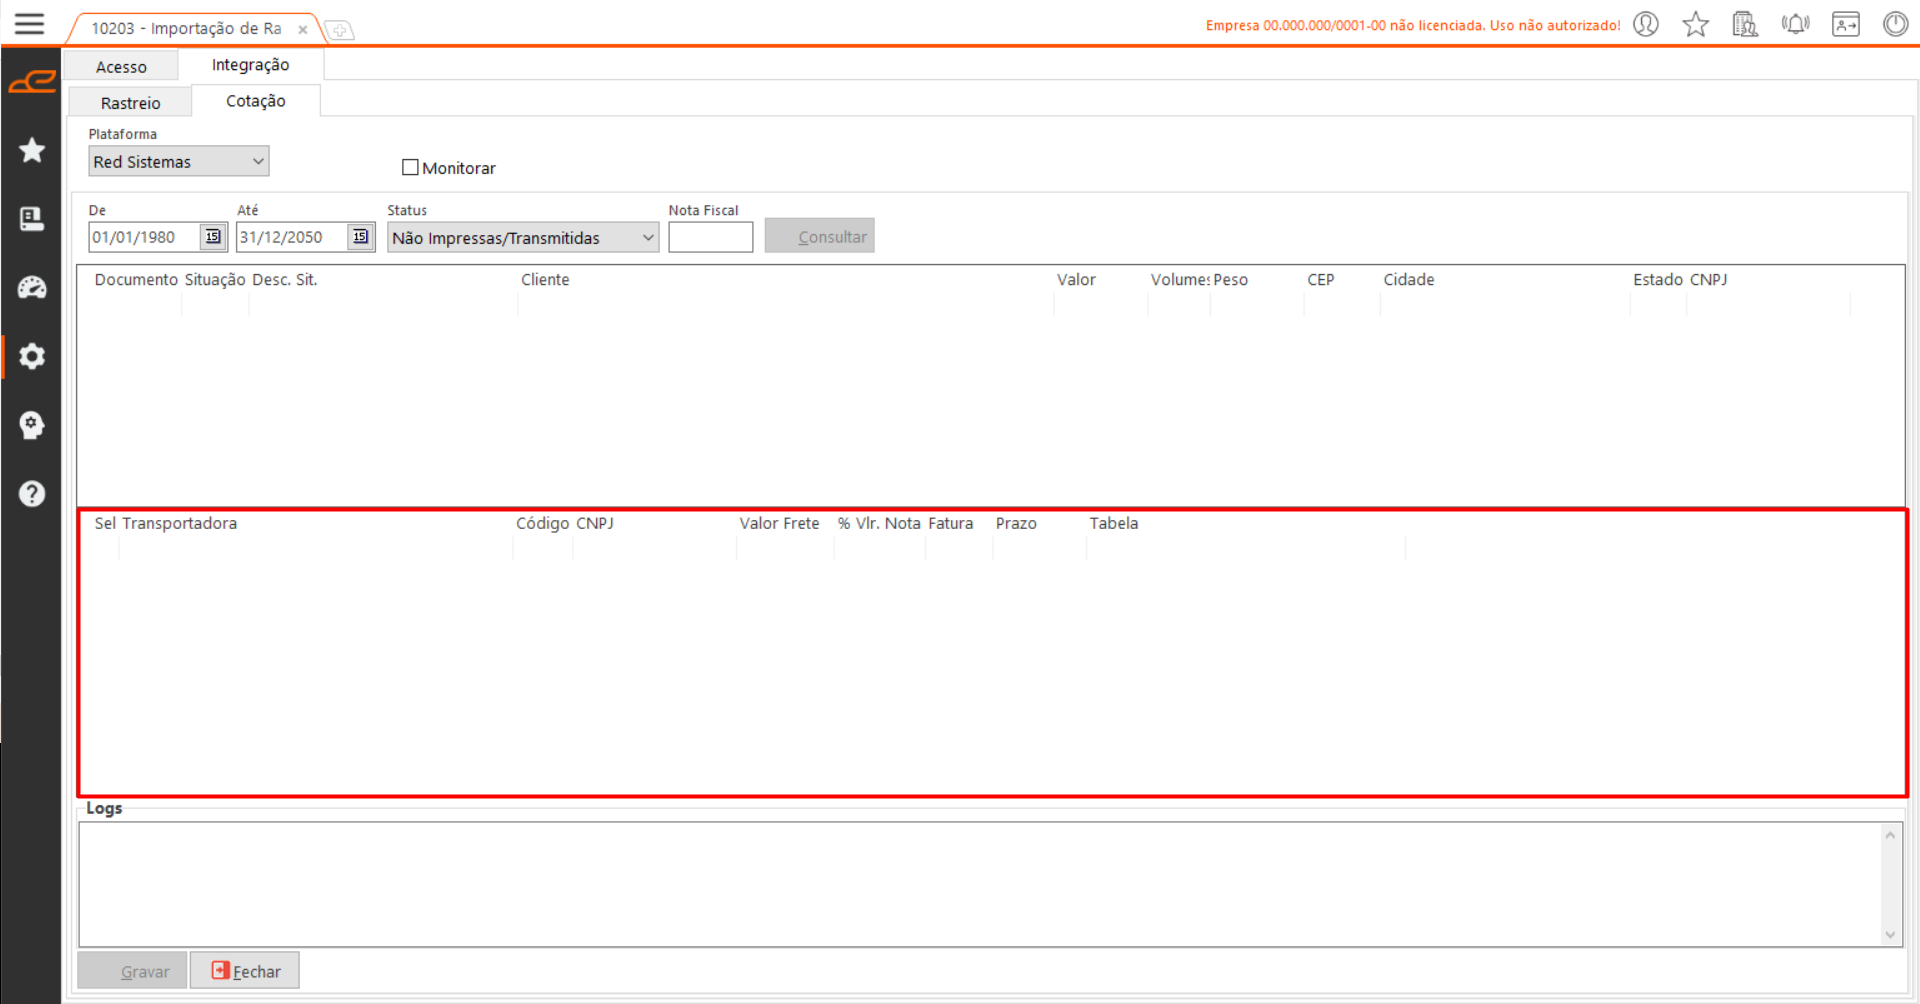Open calendar picker for Até date
The width and height of the screenshot is (1920, 1004).
pyautogui.click(x=361, y=237)
